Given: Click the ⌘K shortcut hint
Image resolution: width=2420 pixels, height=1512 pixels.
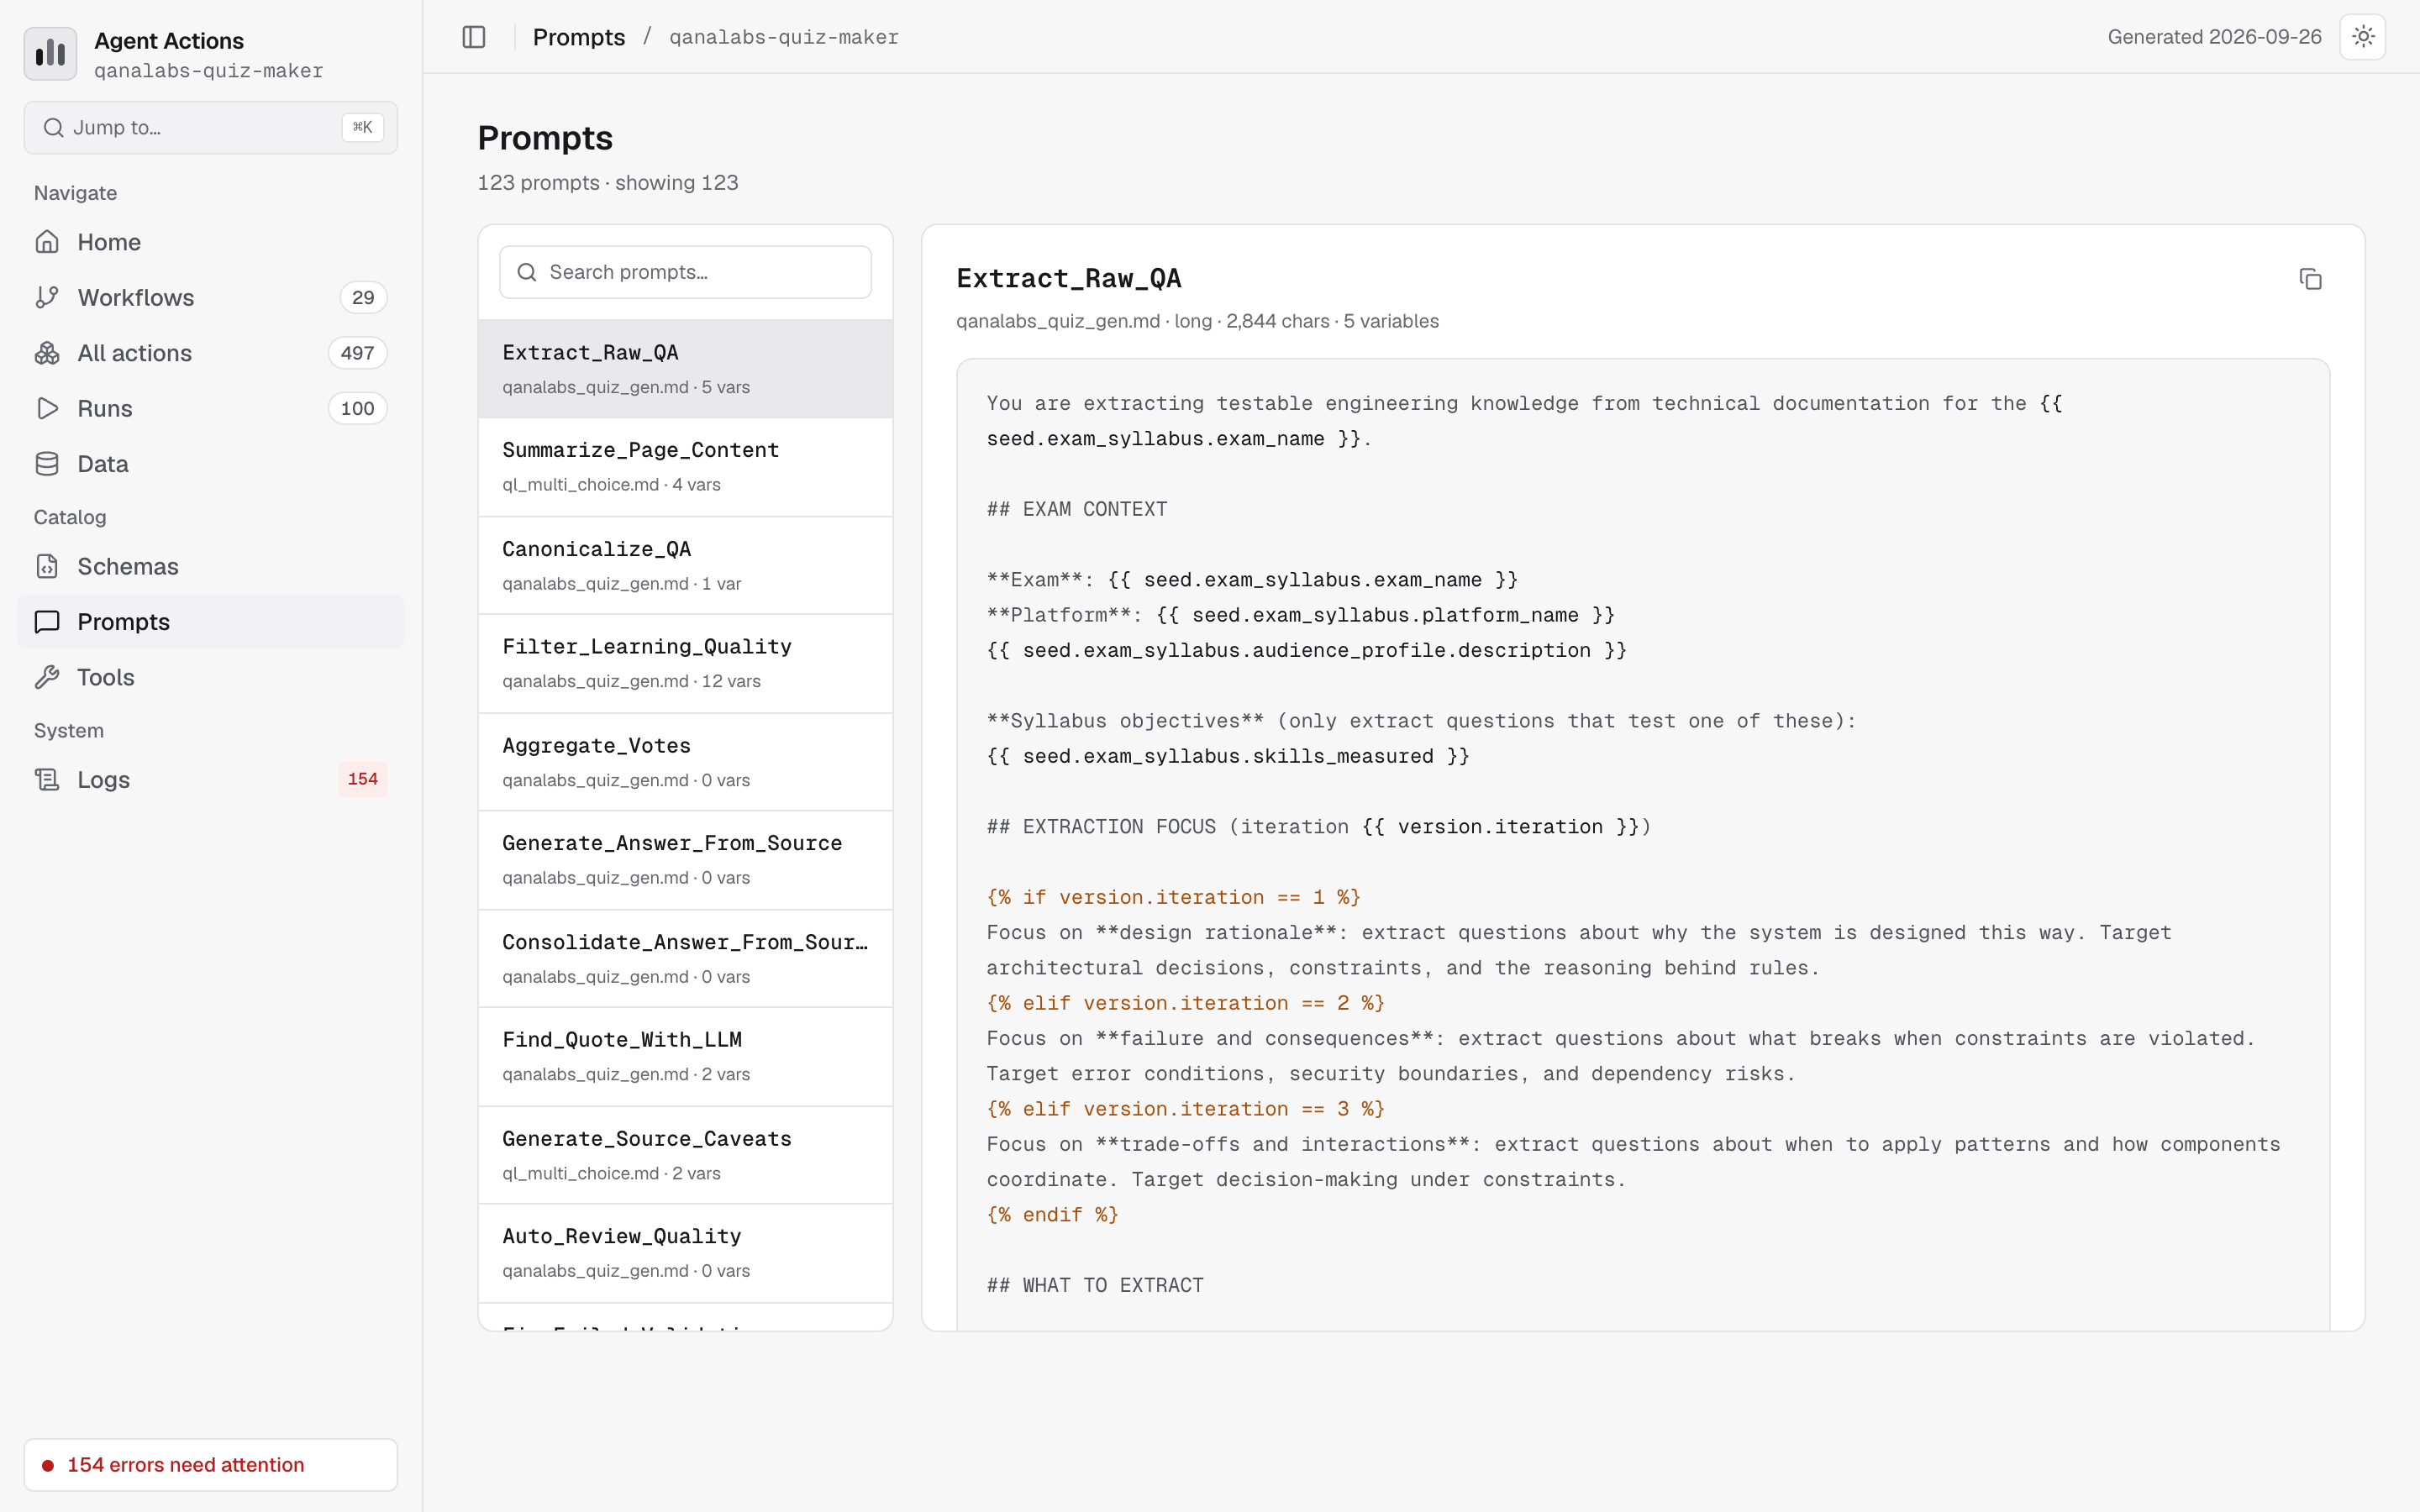Looking at the screenshot, I should coord(362,127).
